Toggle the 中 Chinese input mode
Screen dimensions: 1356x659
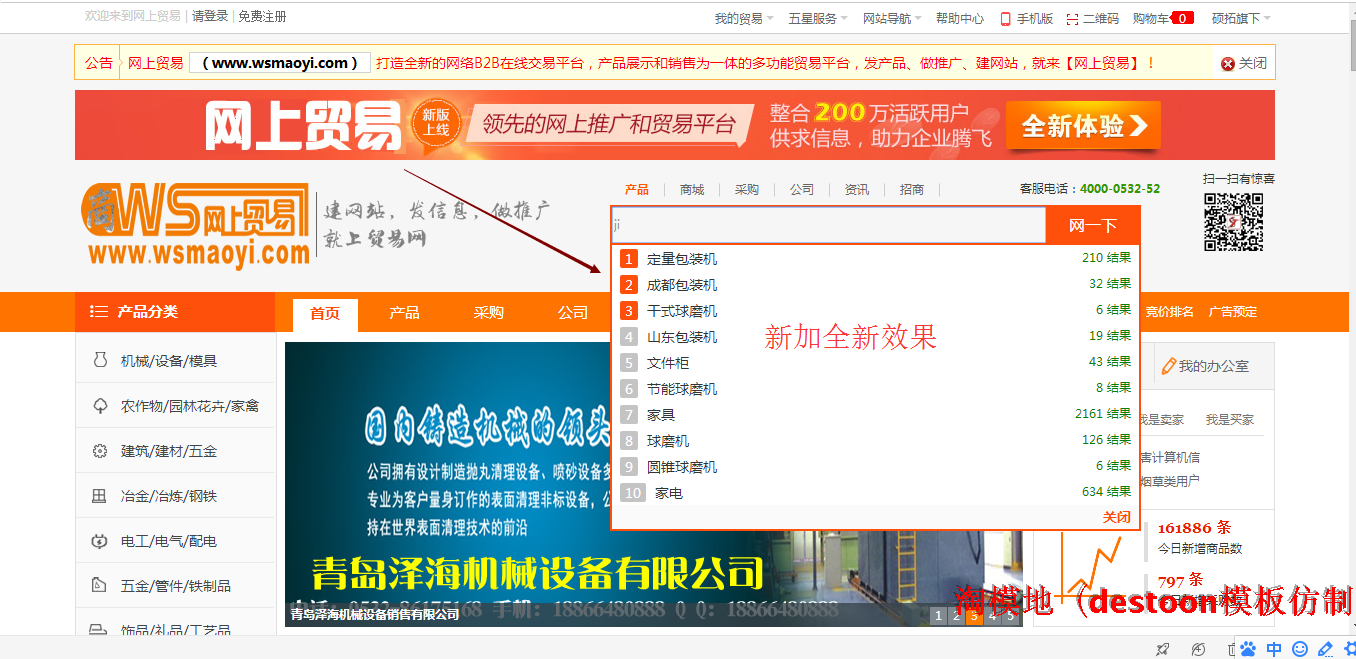point(1274,649)
